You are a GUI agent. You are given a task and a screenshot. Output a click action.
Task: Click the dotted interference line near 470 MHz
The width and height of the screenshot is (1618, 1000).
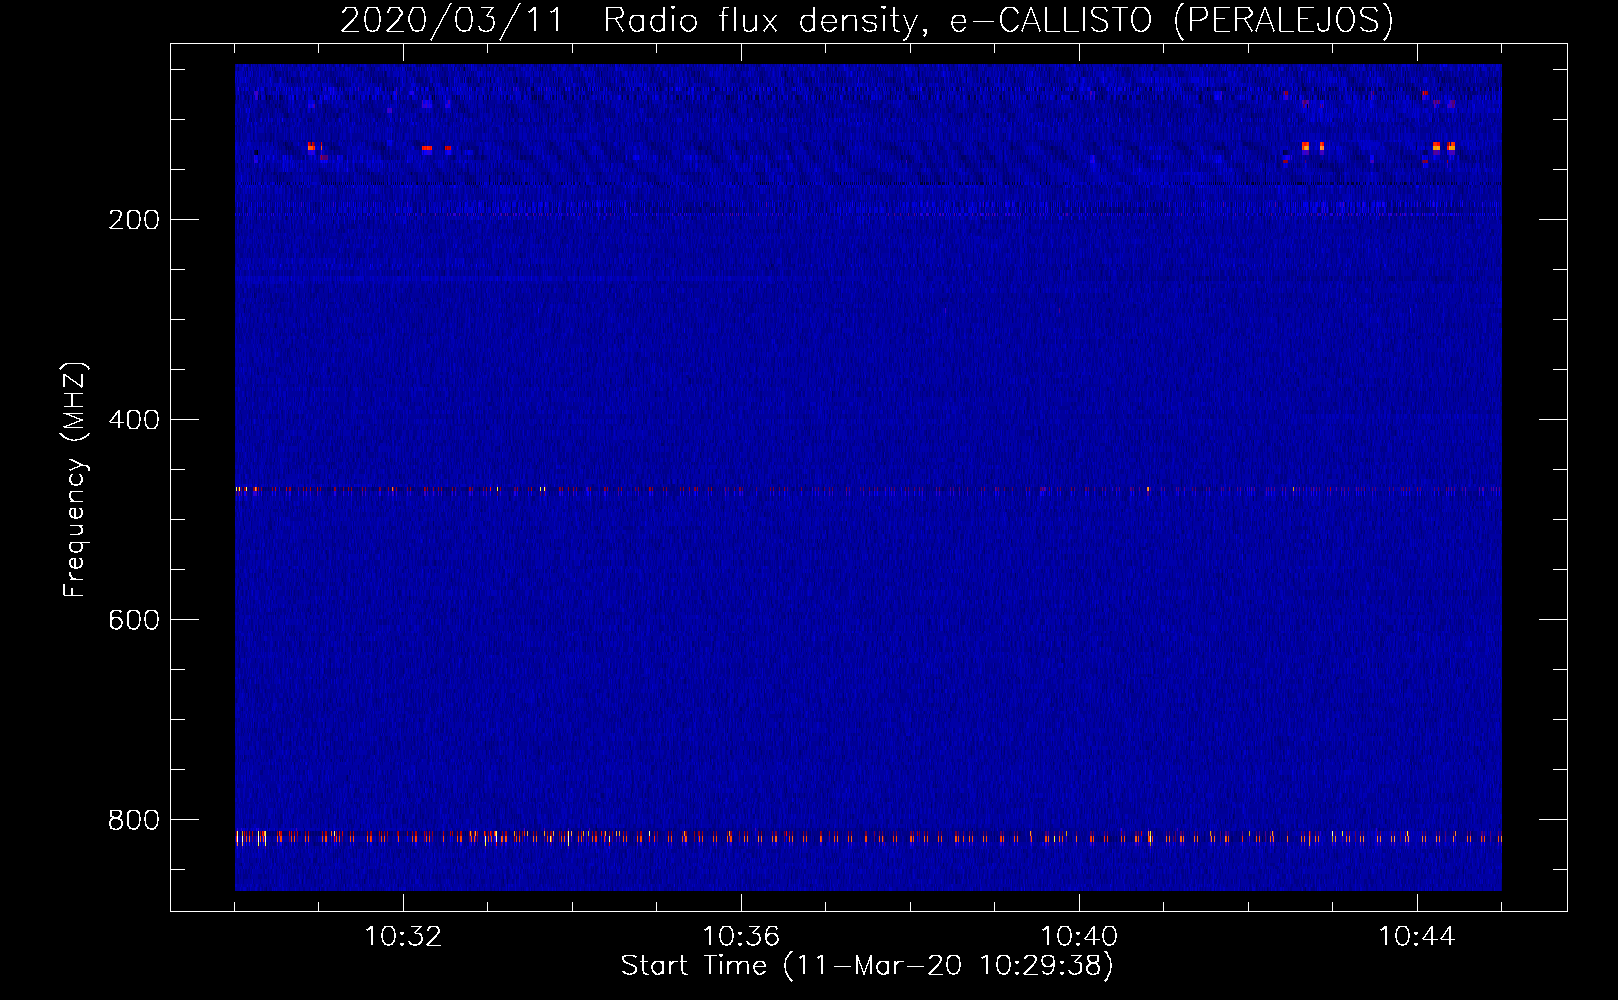868,490
